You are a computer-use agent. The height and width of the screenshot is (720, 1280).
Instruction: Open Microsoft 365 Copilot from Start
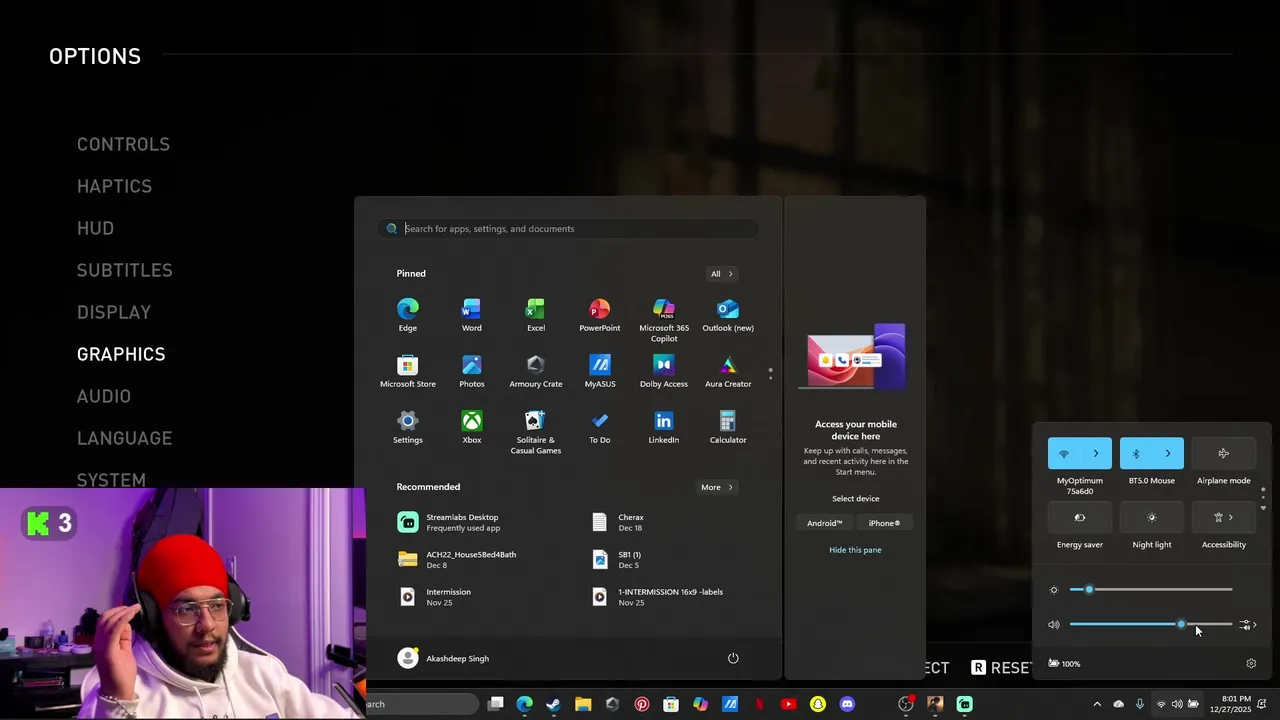coord(664,320)
